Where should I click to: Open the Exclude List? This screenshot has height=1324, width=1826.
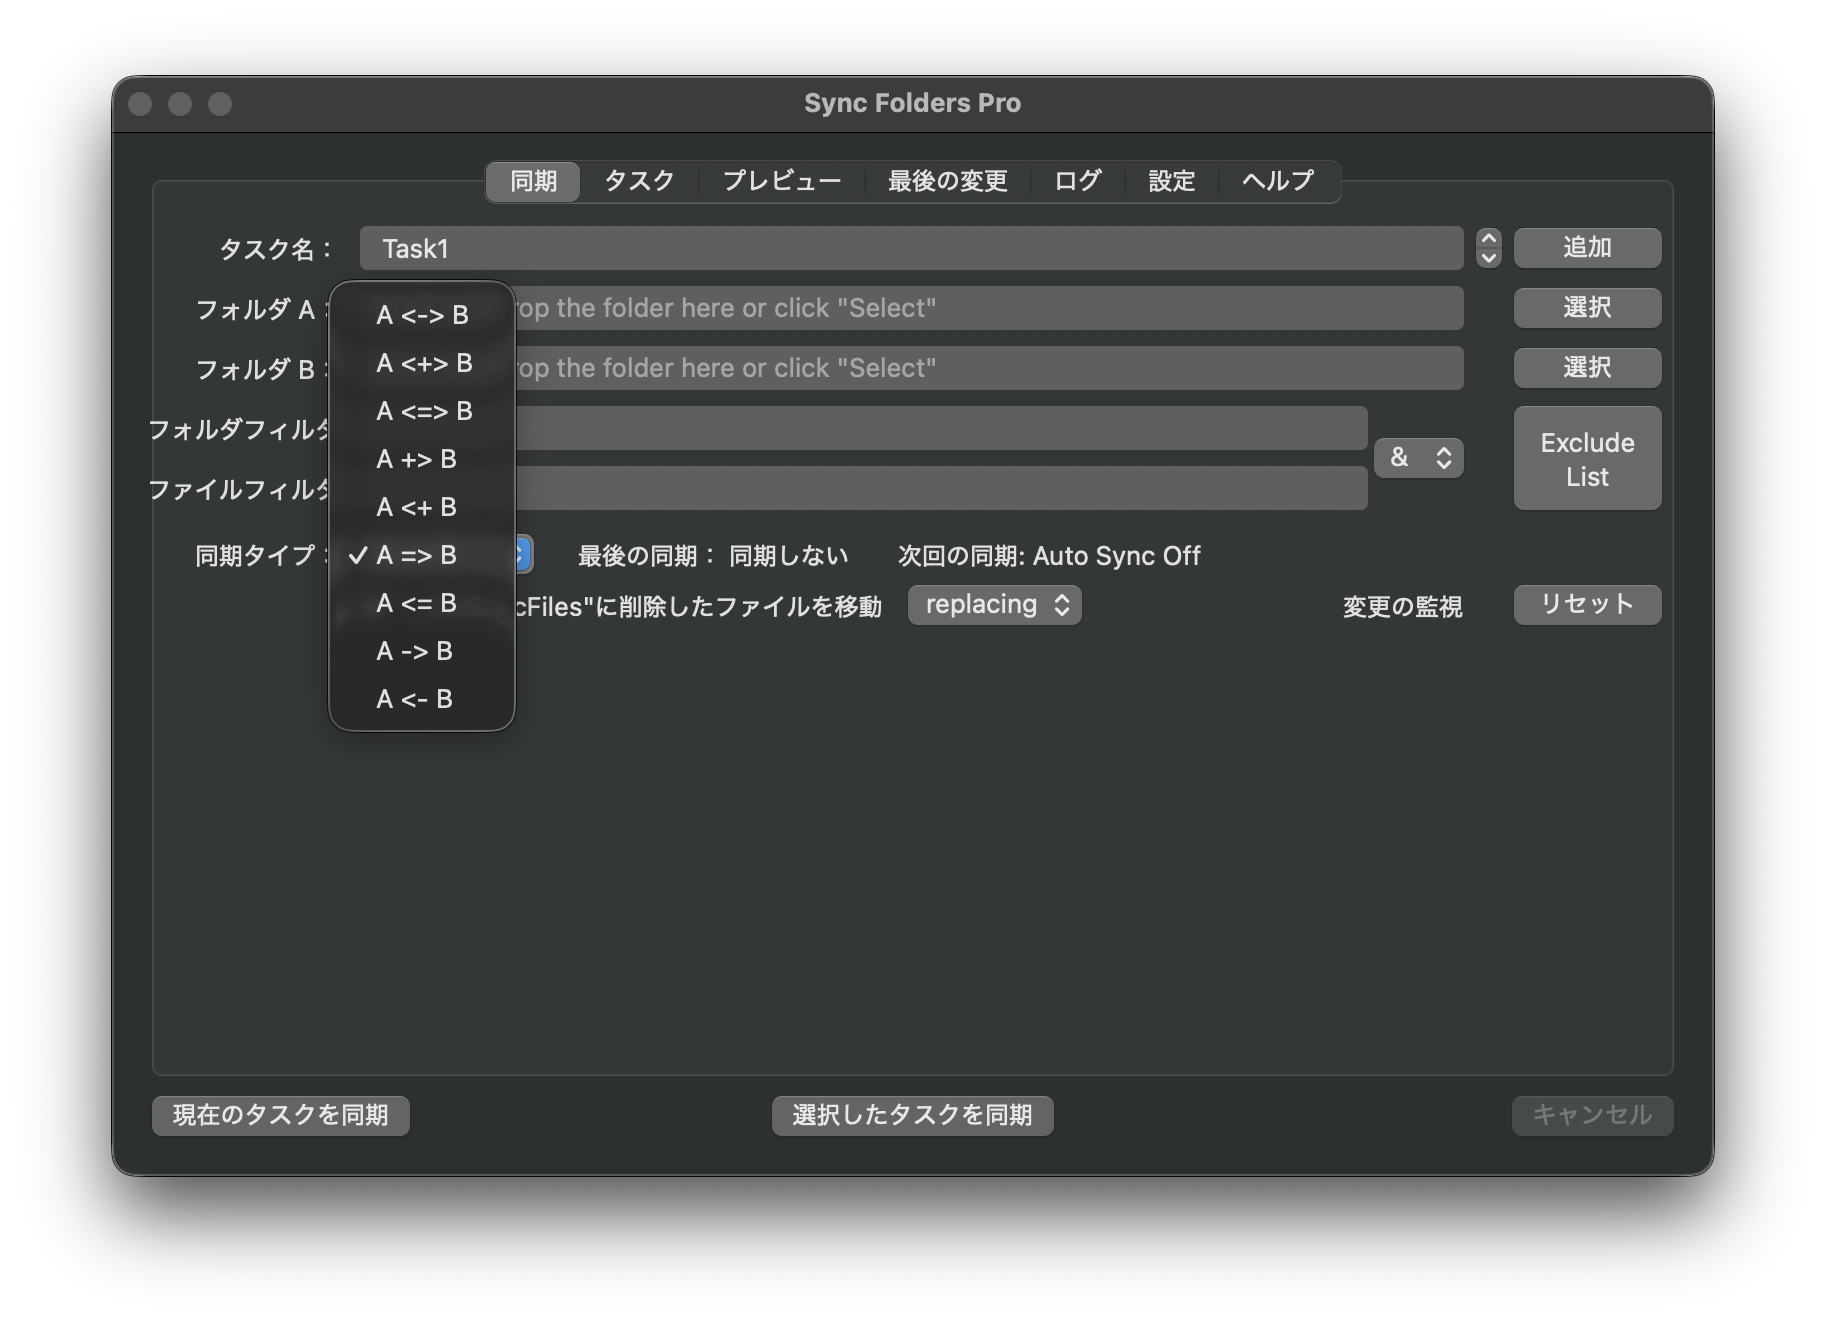pyautogui.click(x=1587, y=459)
